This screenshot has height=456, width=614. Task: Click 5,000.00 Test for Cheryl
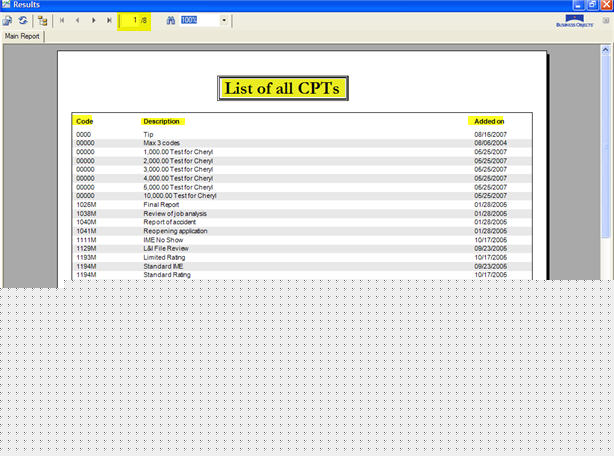tap(178, 187)
